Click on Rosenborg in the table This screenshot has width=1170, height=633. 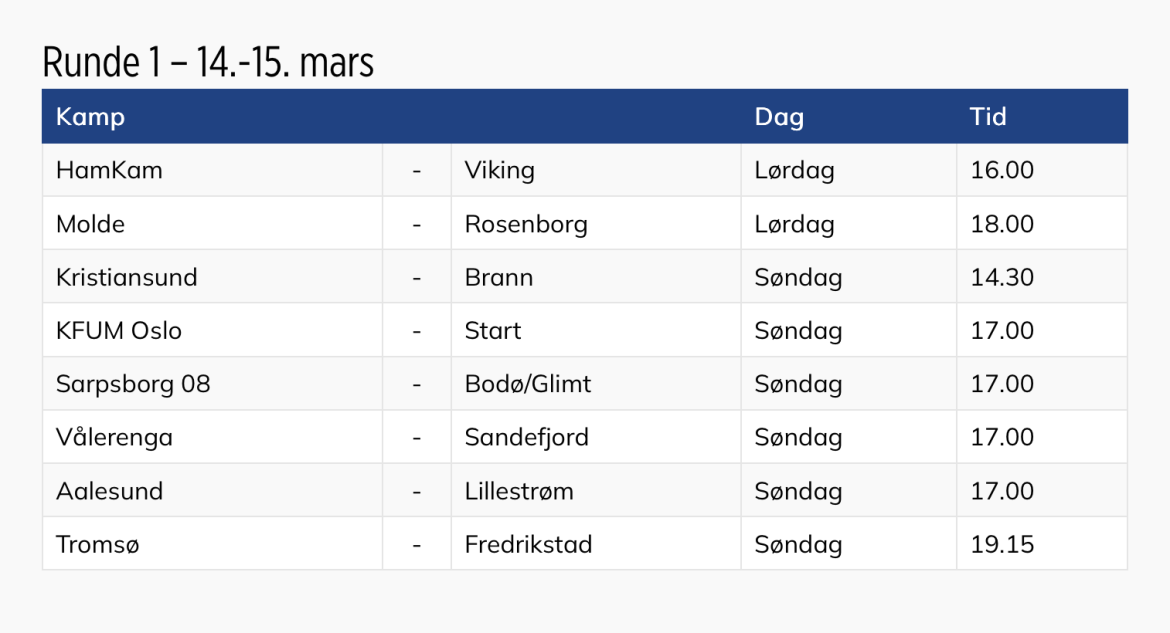pos(526,224)
